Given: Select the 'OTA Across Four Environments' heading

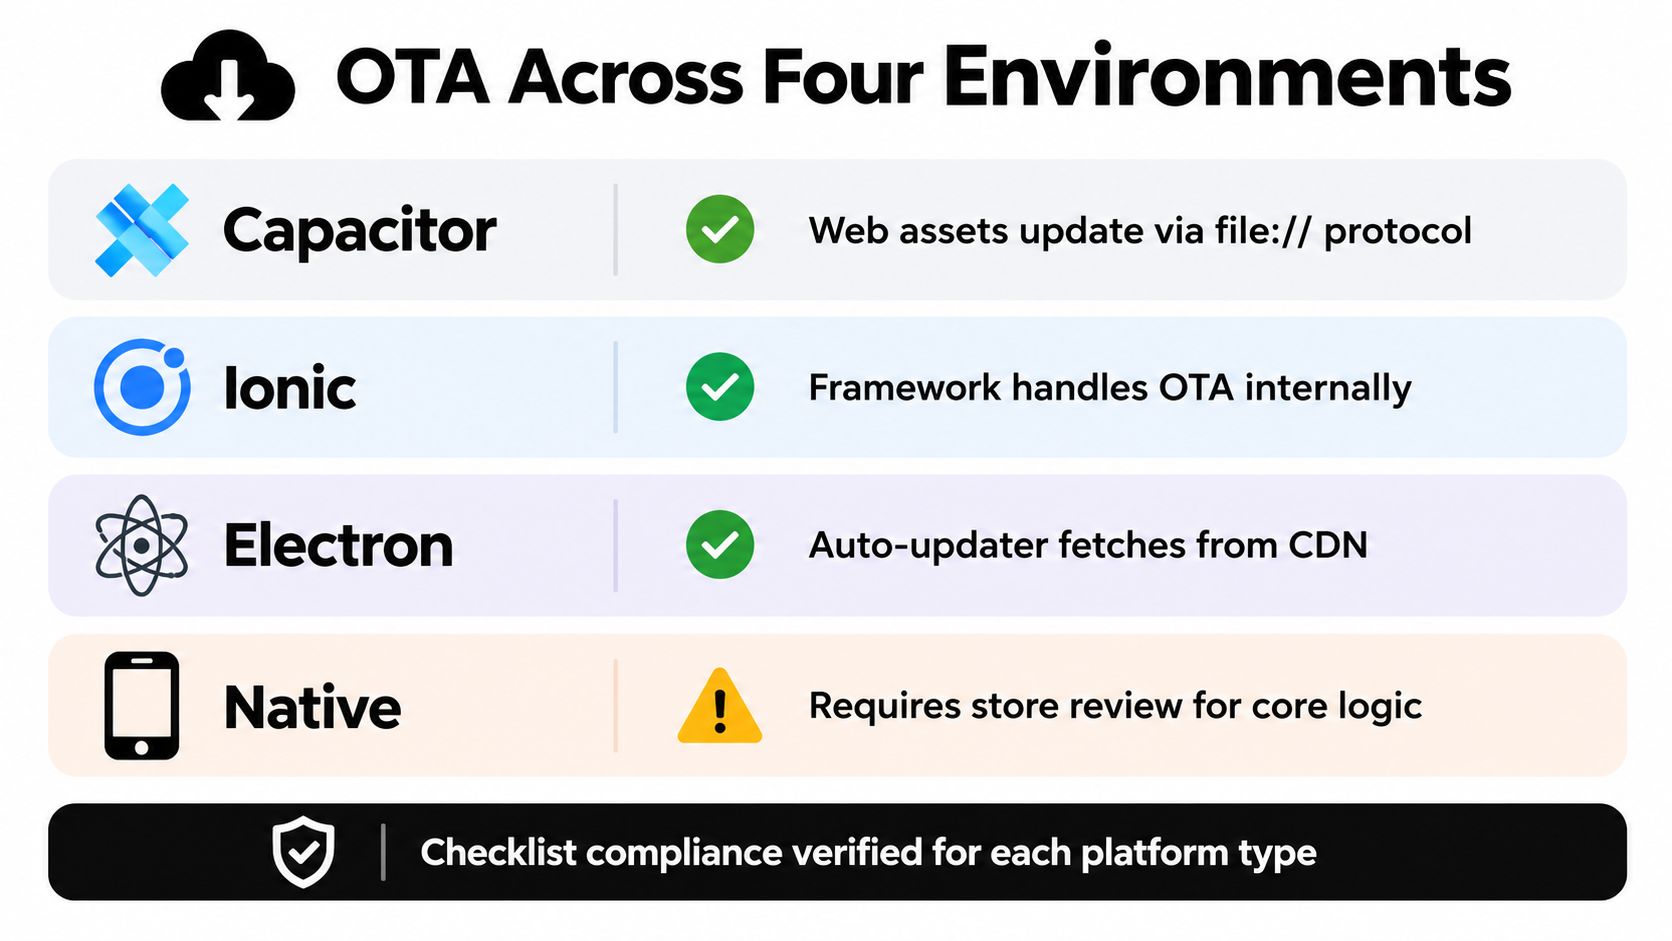Looking at the screenshot, I should click(923, 77).
